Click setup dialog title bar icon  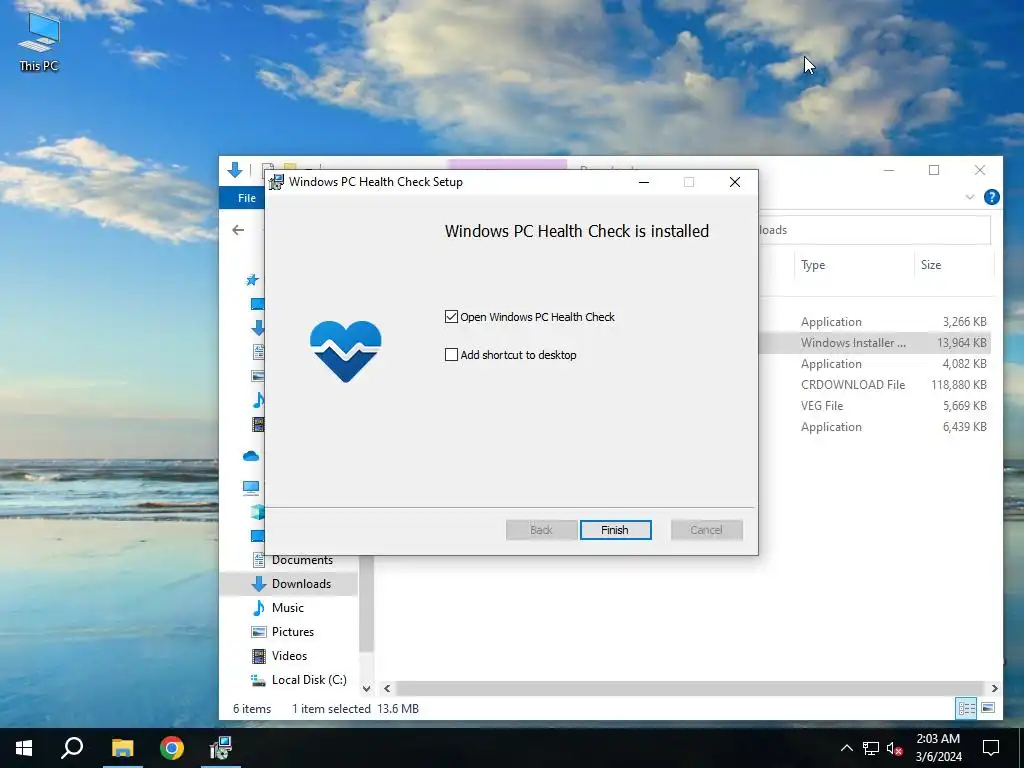[277, 182]
